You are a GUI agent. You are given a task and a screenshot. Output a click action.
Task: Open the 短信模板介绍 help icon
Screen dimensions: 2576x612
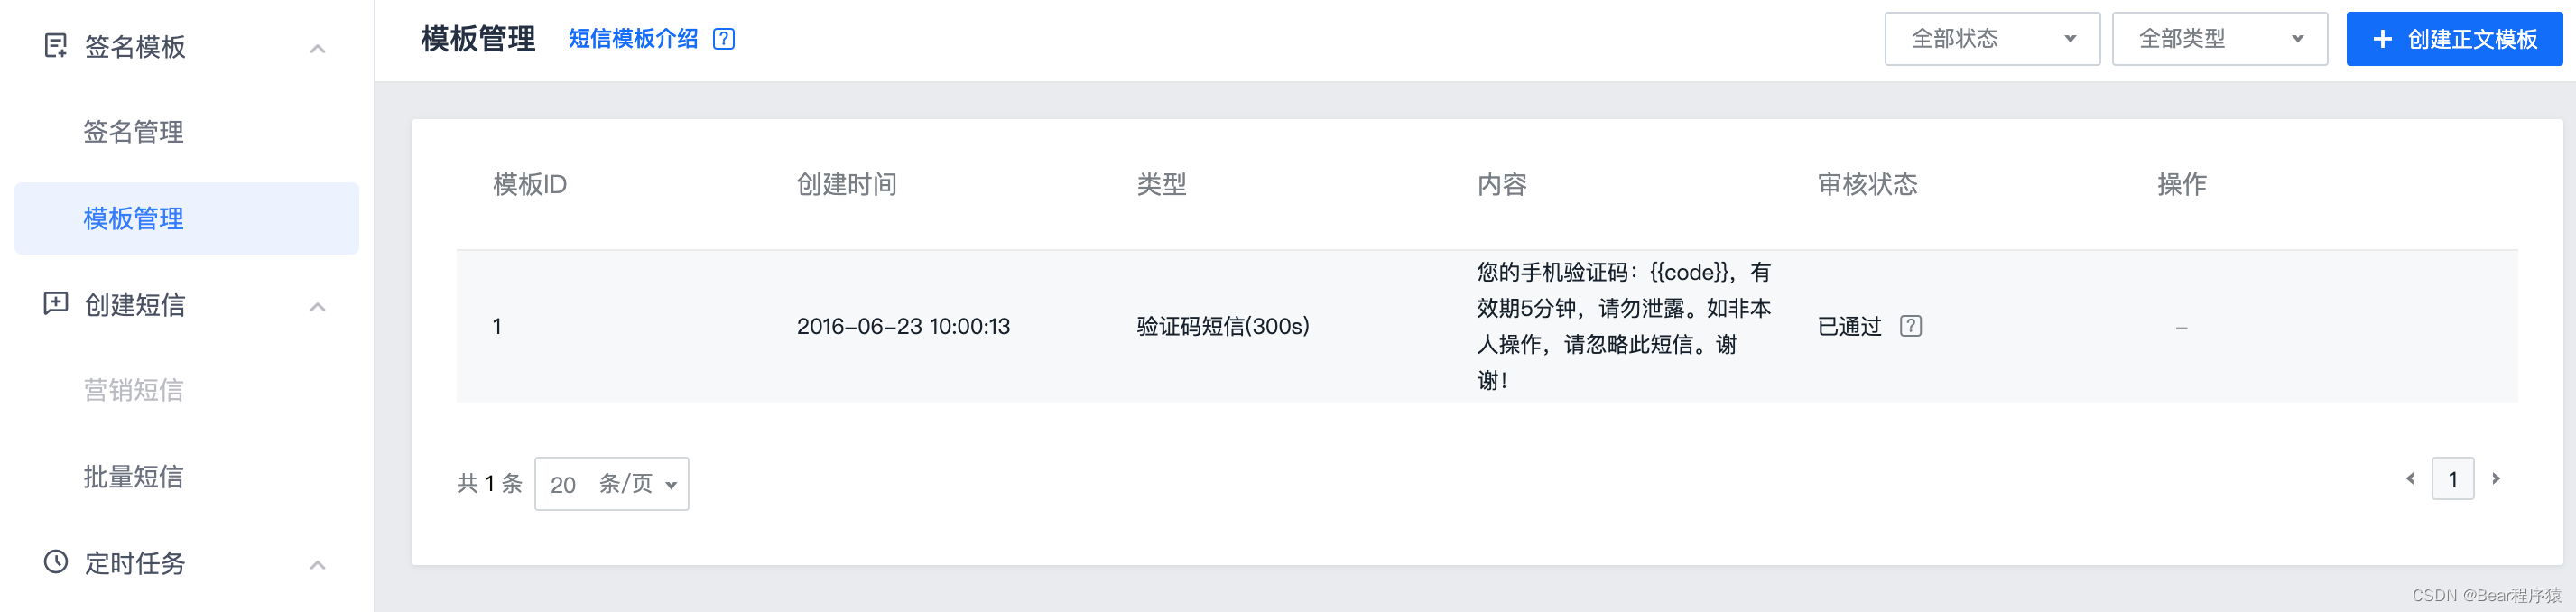723,38
